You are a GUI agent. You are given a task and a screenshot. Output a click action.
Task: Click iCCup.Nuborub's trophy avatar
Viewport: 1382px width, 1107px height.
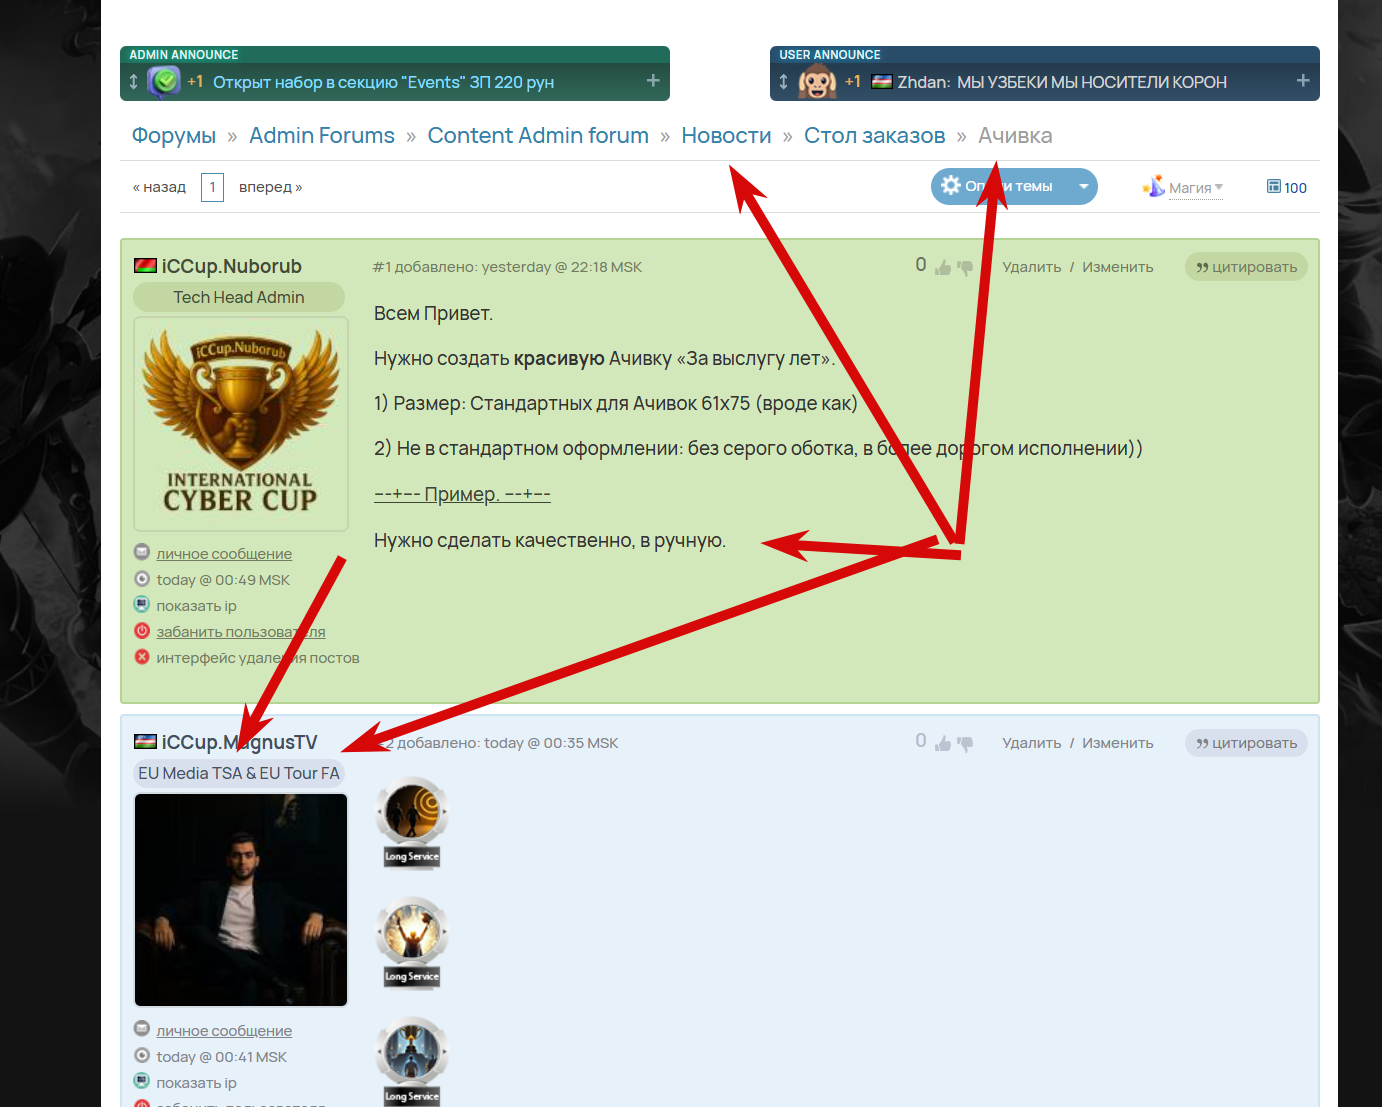(x=241, y=424)
